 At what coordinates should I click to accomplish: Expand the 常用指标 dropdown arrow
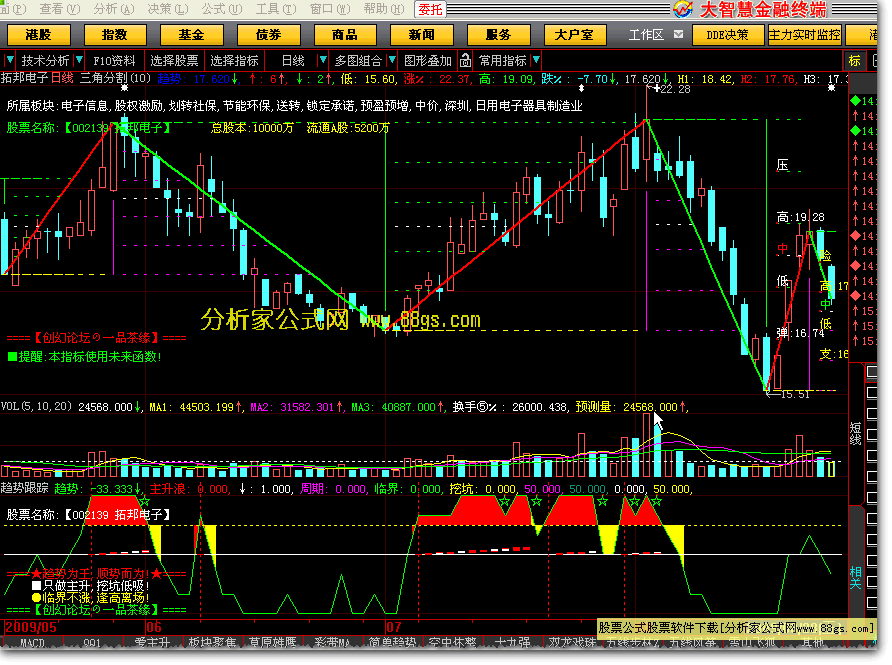coord(536,60)
